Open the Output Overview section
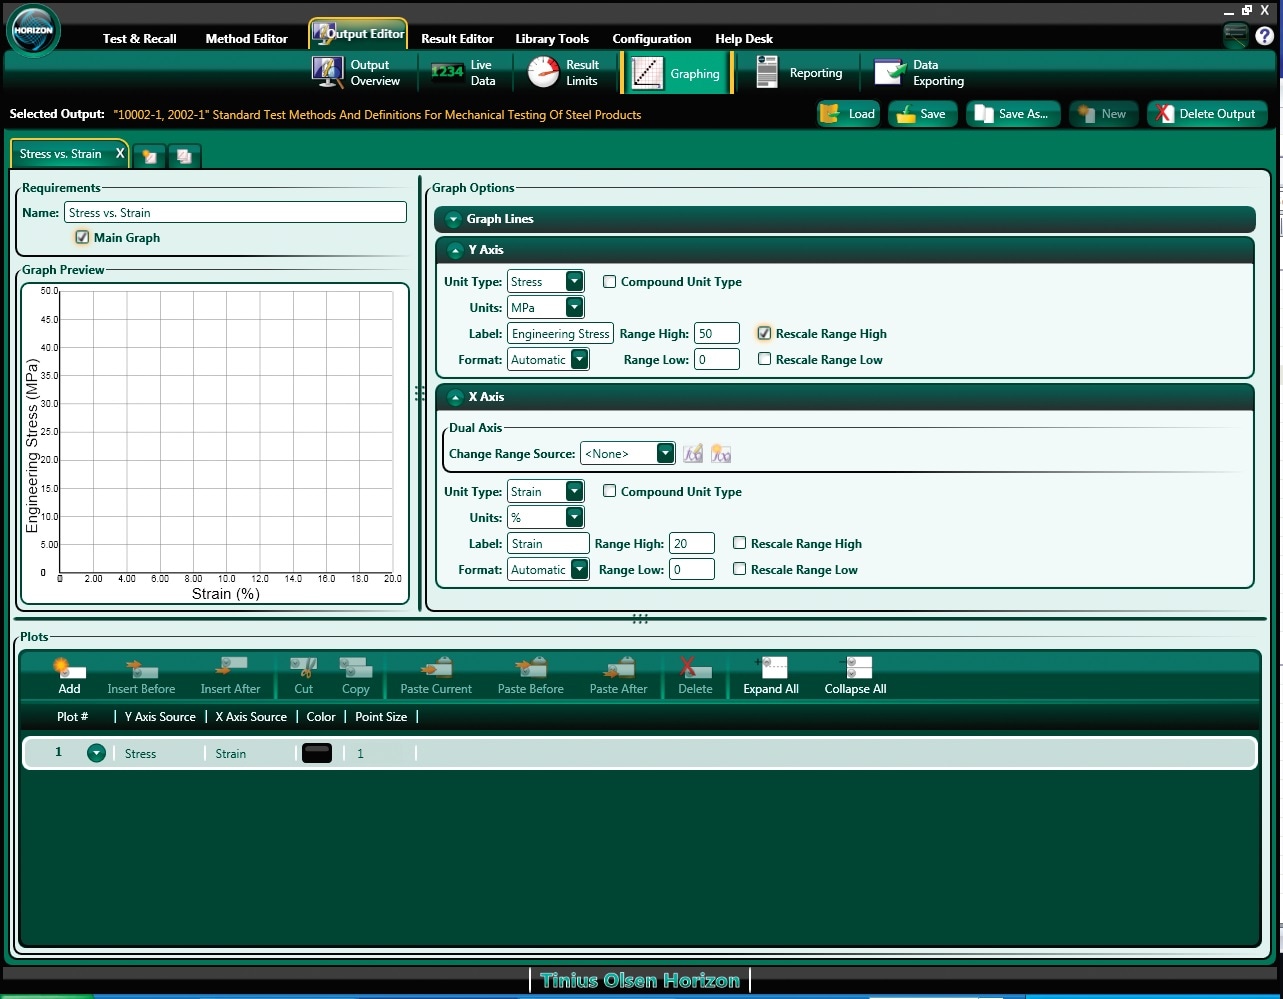The image size is (1283, 999). [356, 73]
